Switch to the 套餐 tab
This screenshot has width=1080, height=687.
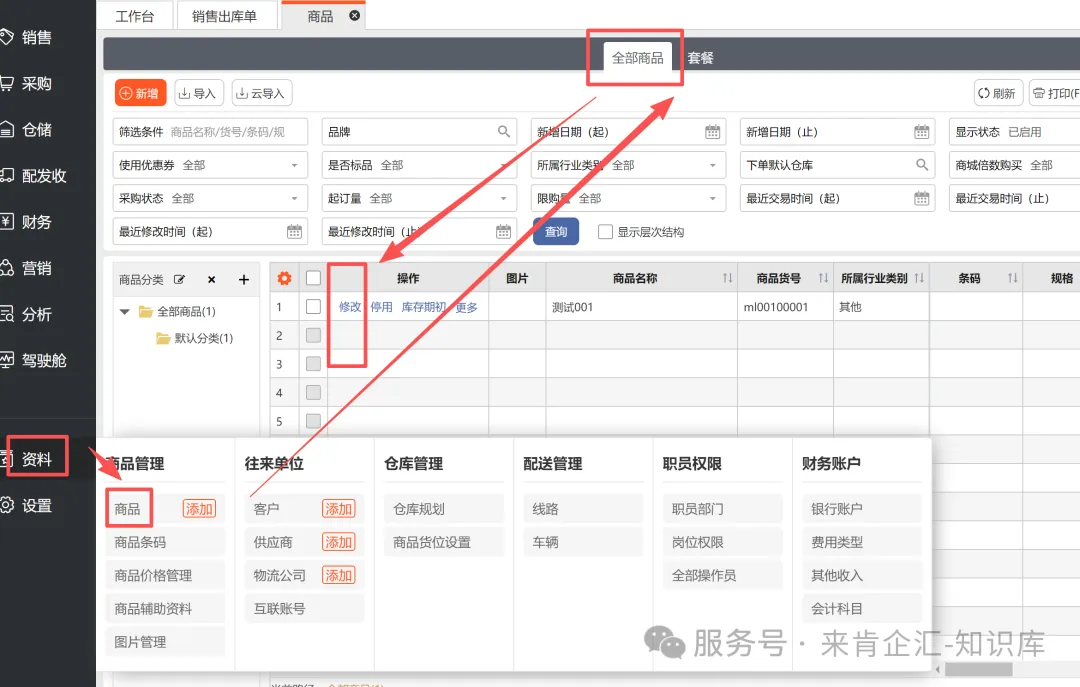(700, 58)
